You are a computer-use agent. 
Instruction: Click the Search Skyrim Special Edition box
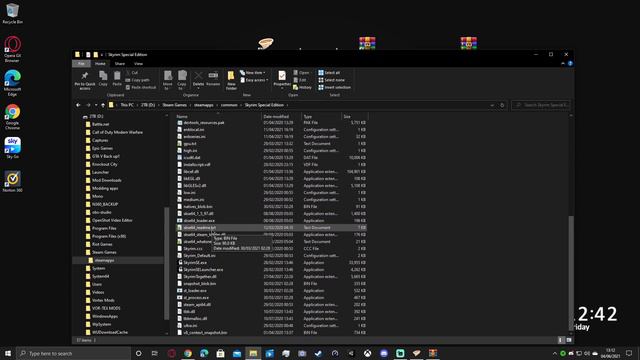(541, 105)
